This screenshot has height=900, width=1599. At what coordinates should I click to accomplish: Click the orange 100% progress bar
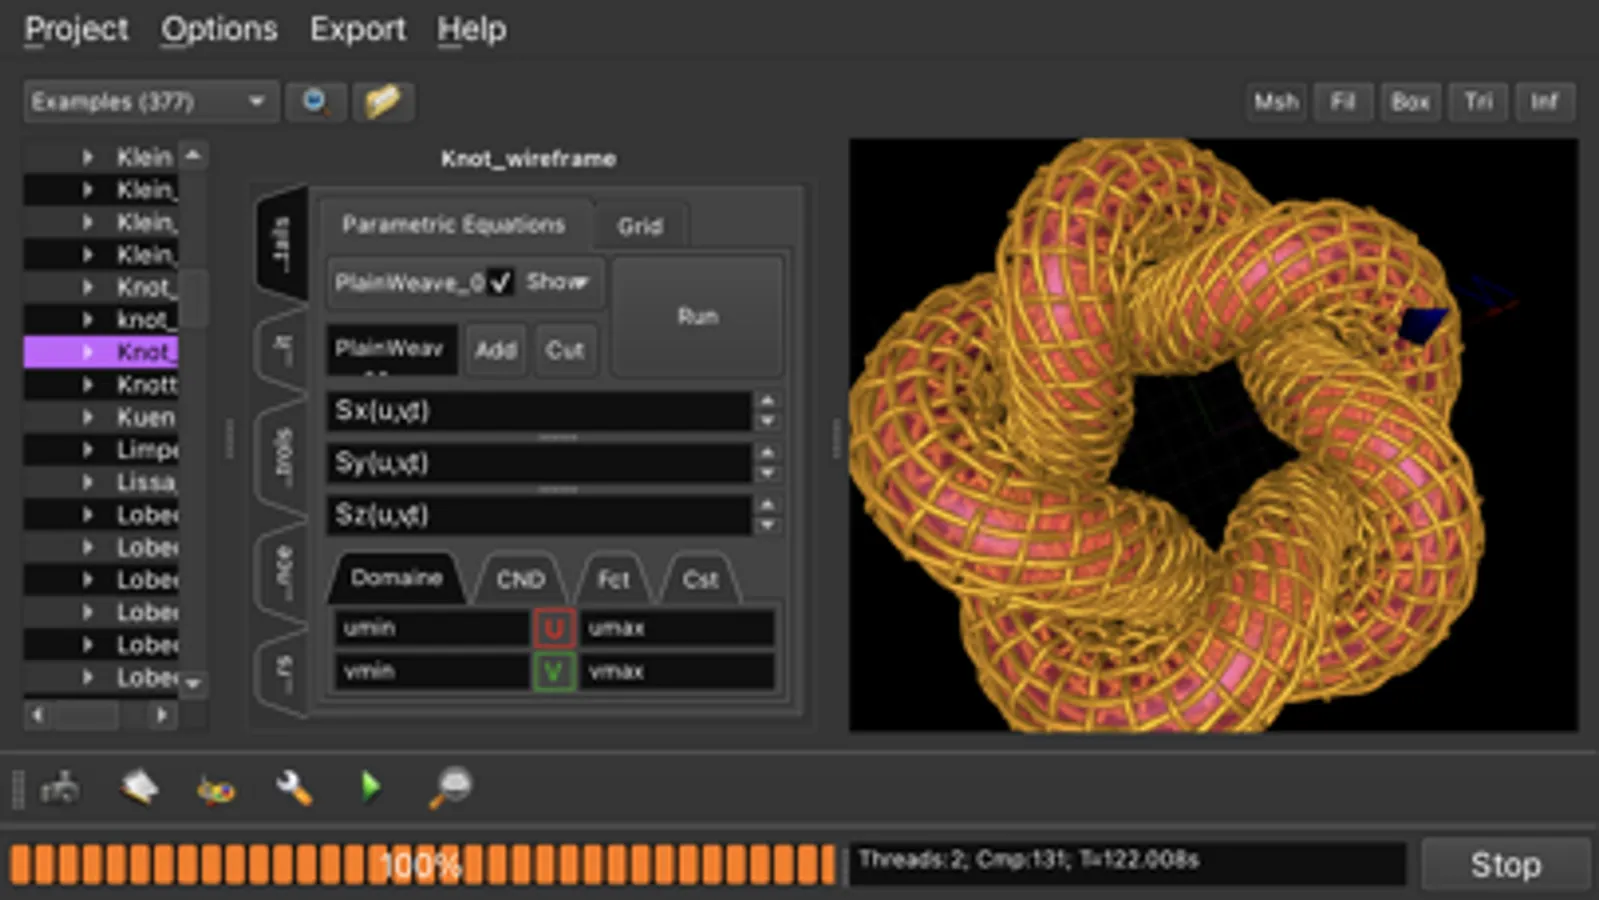click(x=422, y=864)
